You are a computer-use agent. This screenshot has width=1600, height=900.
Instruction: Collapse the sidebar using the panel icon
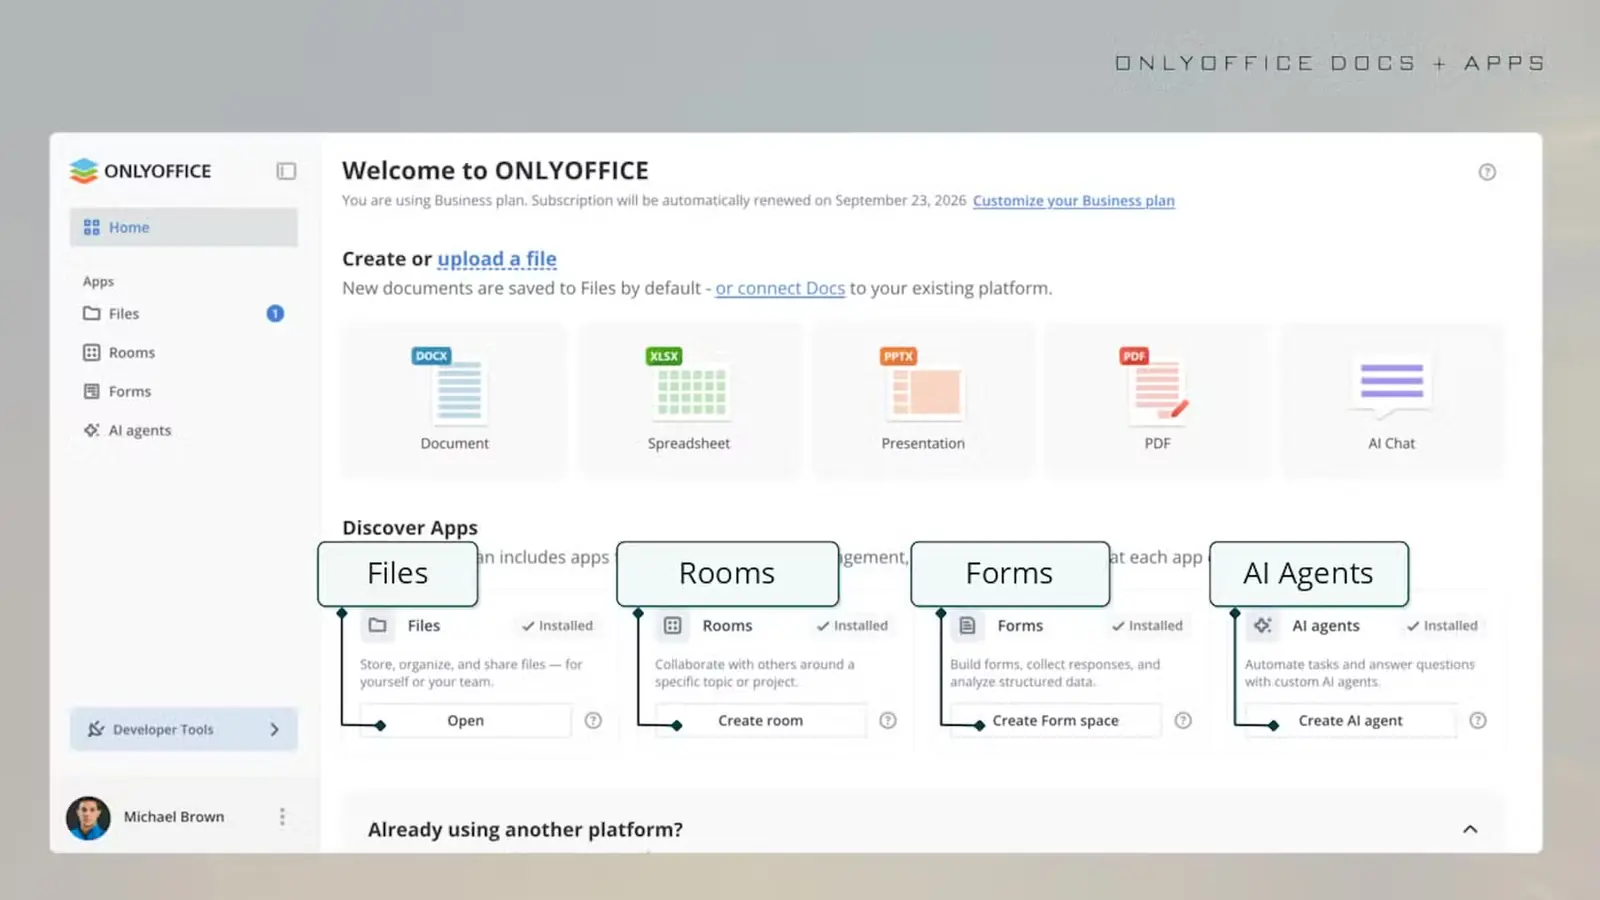coord(286,171)
